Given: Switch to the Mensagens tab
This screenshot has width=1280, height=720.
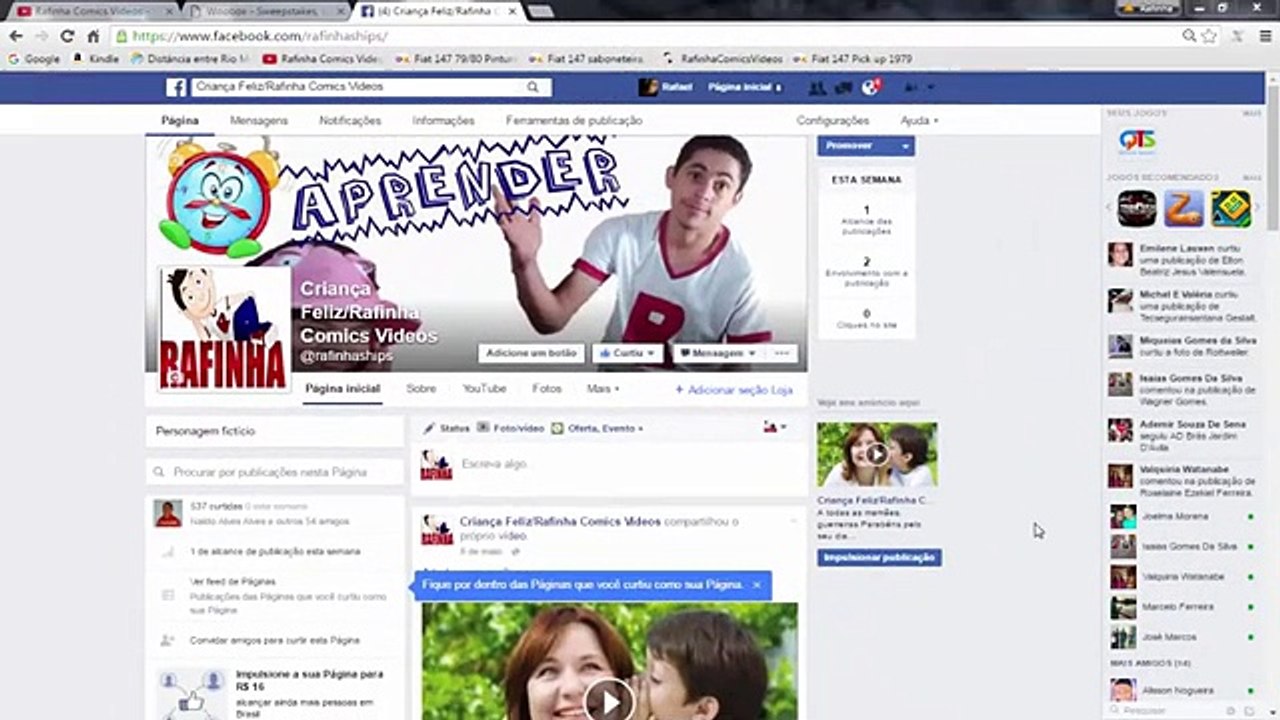Looking at the screenshot, I should [259, 120].
